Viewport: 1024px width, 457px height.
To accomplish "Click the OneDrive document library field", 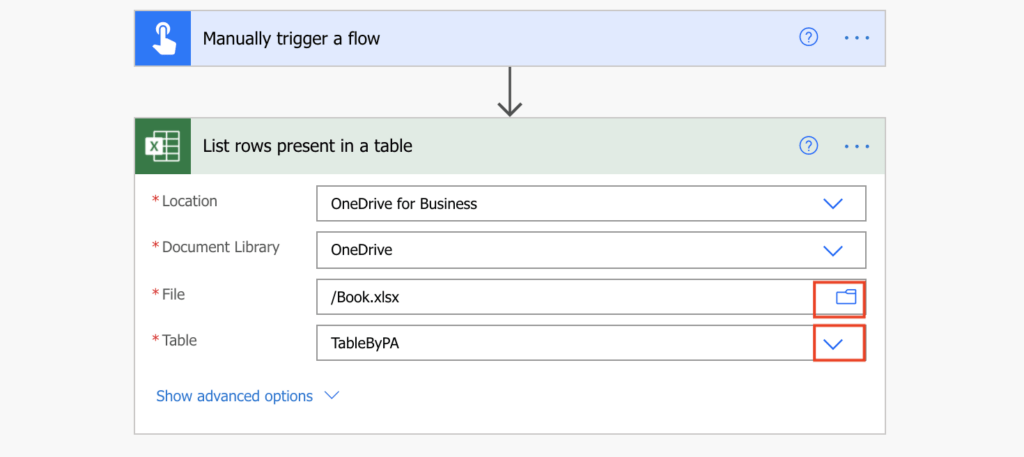I will click(565, 250).
